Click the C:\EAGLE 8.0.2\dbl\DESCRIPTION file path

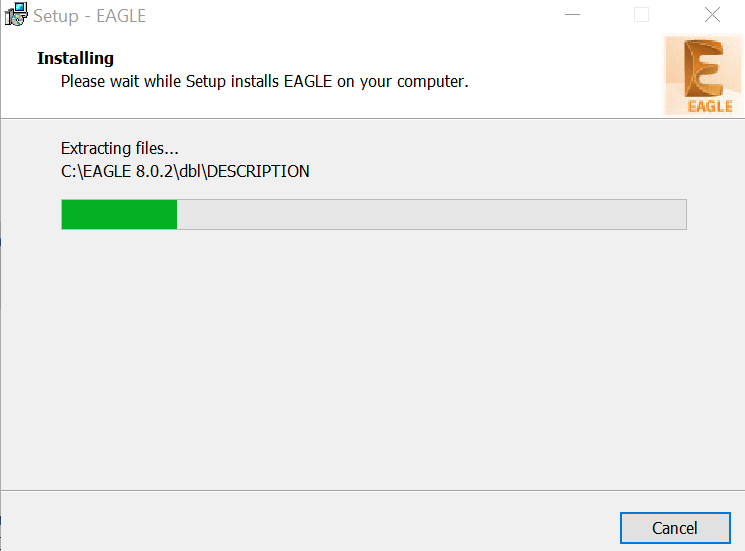(x=185, y=171)
